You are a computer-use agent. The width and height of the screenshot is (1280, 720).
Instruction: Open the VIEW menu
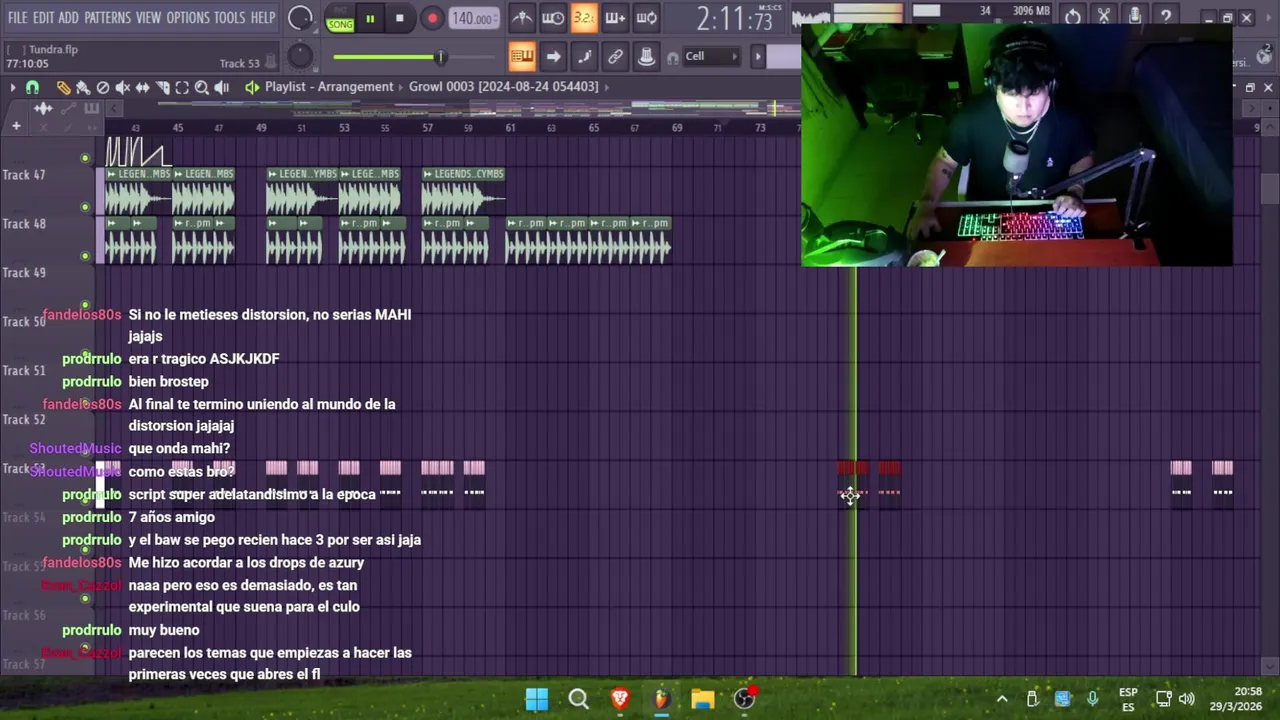(148, 18)
